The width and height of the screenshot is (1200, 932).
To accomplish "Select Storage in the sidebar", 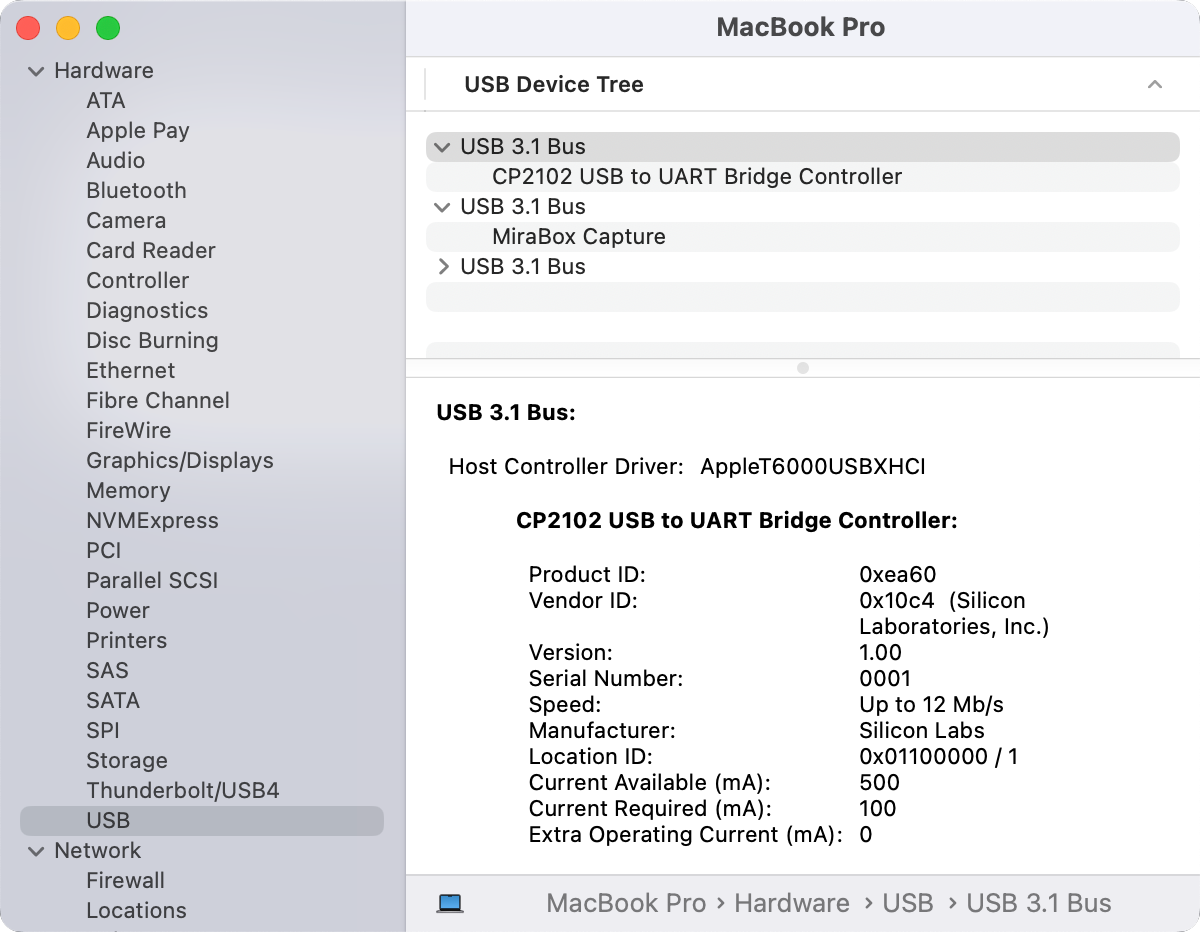I will pyautogui.click(x=126, y=761).
